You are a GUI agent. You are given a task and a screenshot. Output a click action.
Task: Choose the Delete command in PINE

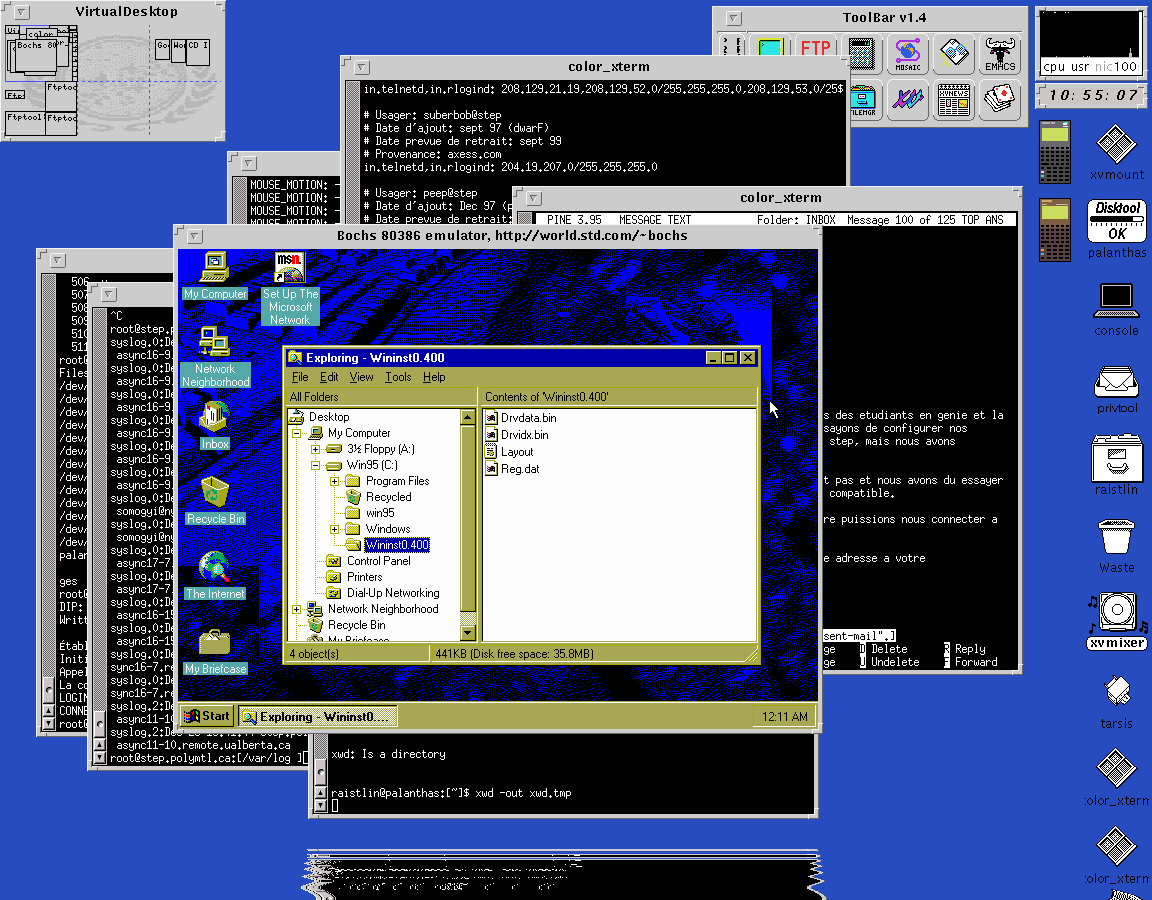883,649
